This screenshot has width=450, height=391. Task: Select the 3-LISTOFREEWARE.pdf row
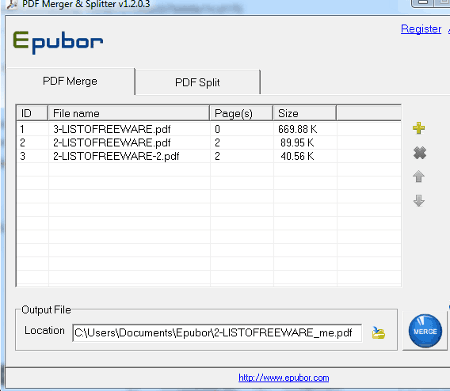click(x=209, y=129)
